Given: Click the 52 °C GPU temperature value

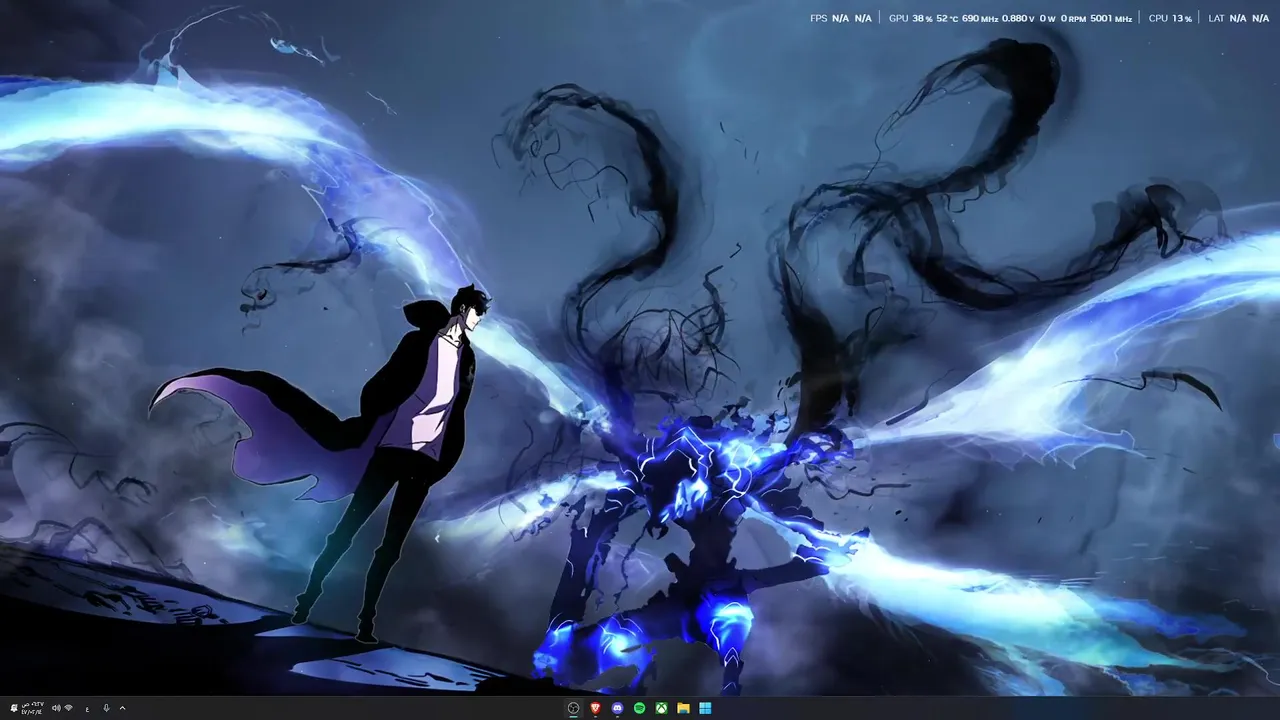Looking at the screenshot, I should pyautogui.click(x=947, y=18).
